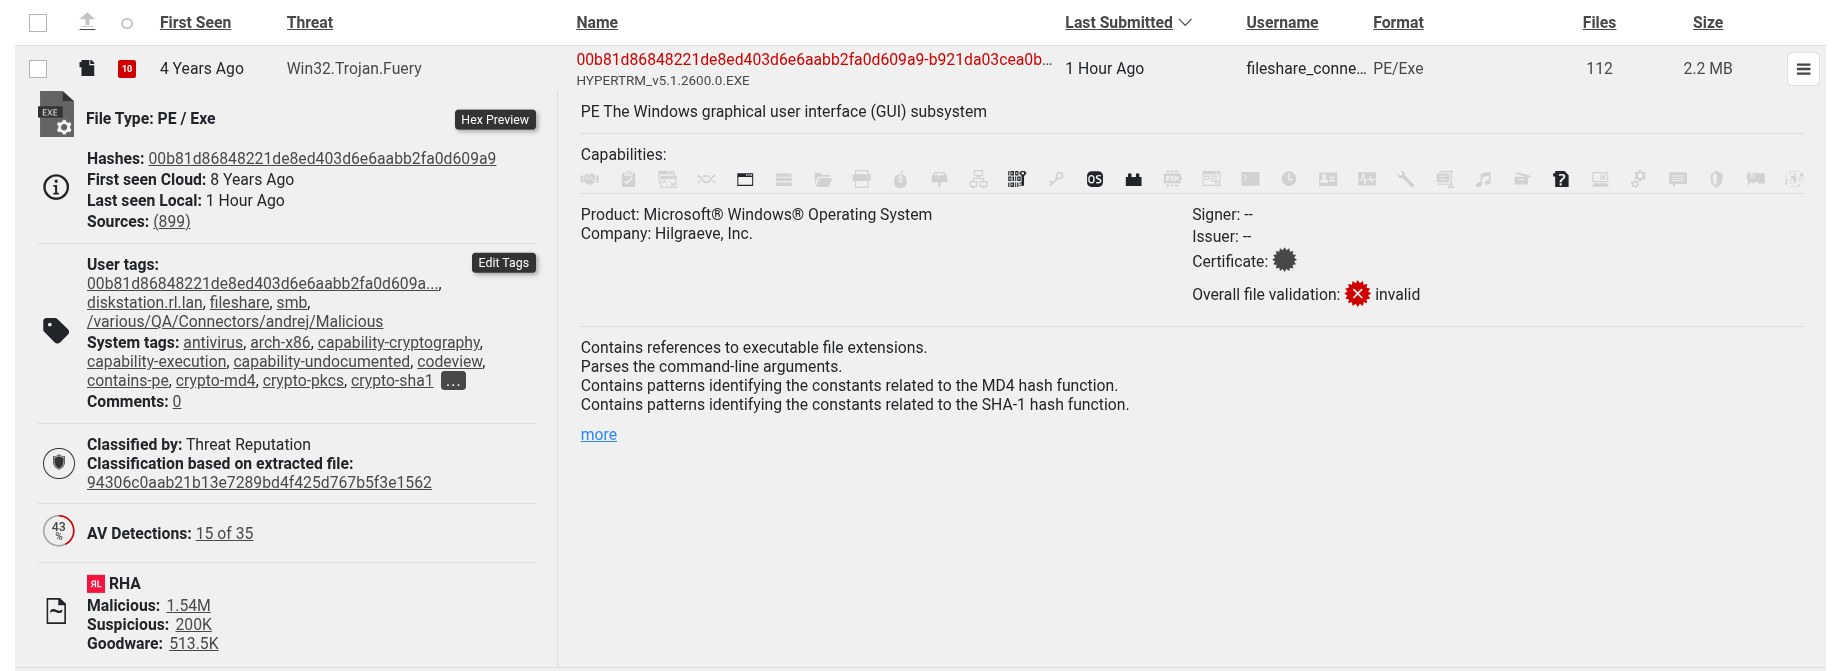This screenshot has width=1836, height=671.
Task: Sort by Threat column
Action: click(310, 22)
